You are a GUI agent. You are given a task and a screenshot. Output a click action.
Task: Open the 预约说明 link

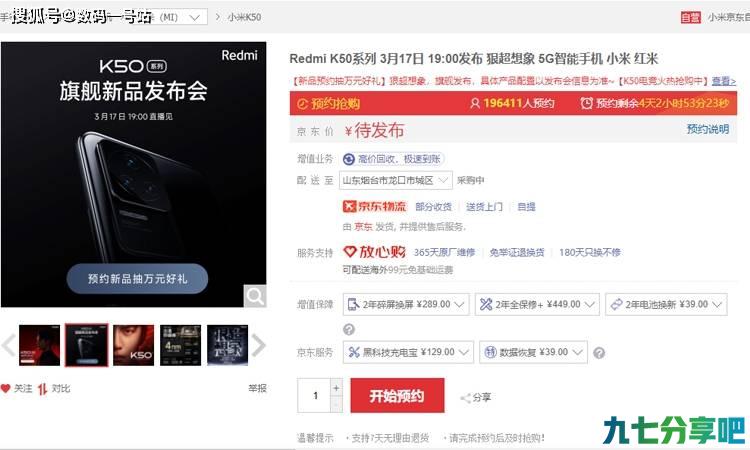pyautogui.click(x=707, y=129)
